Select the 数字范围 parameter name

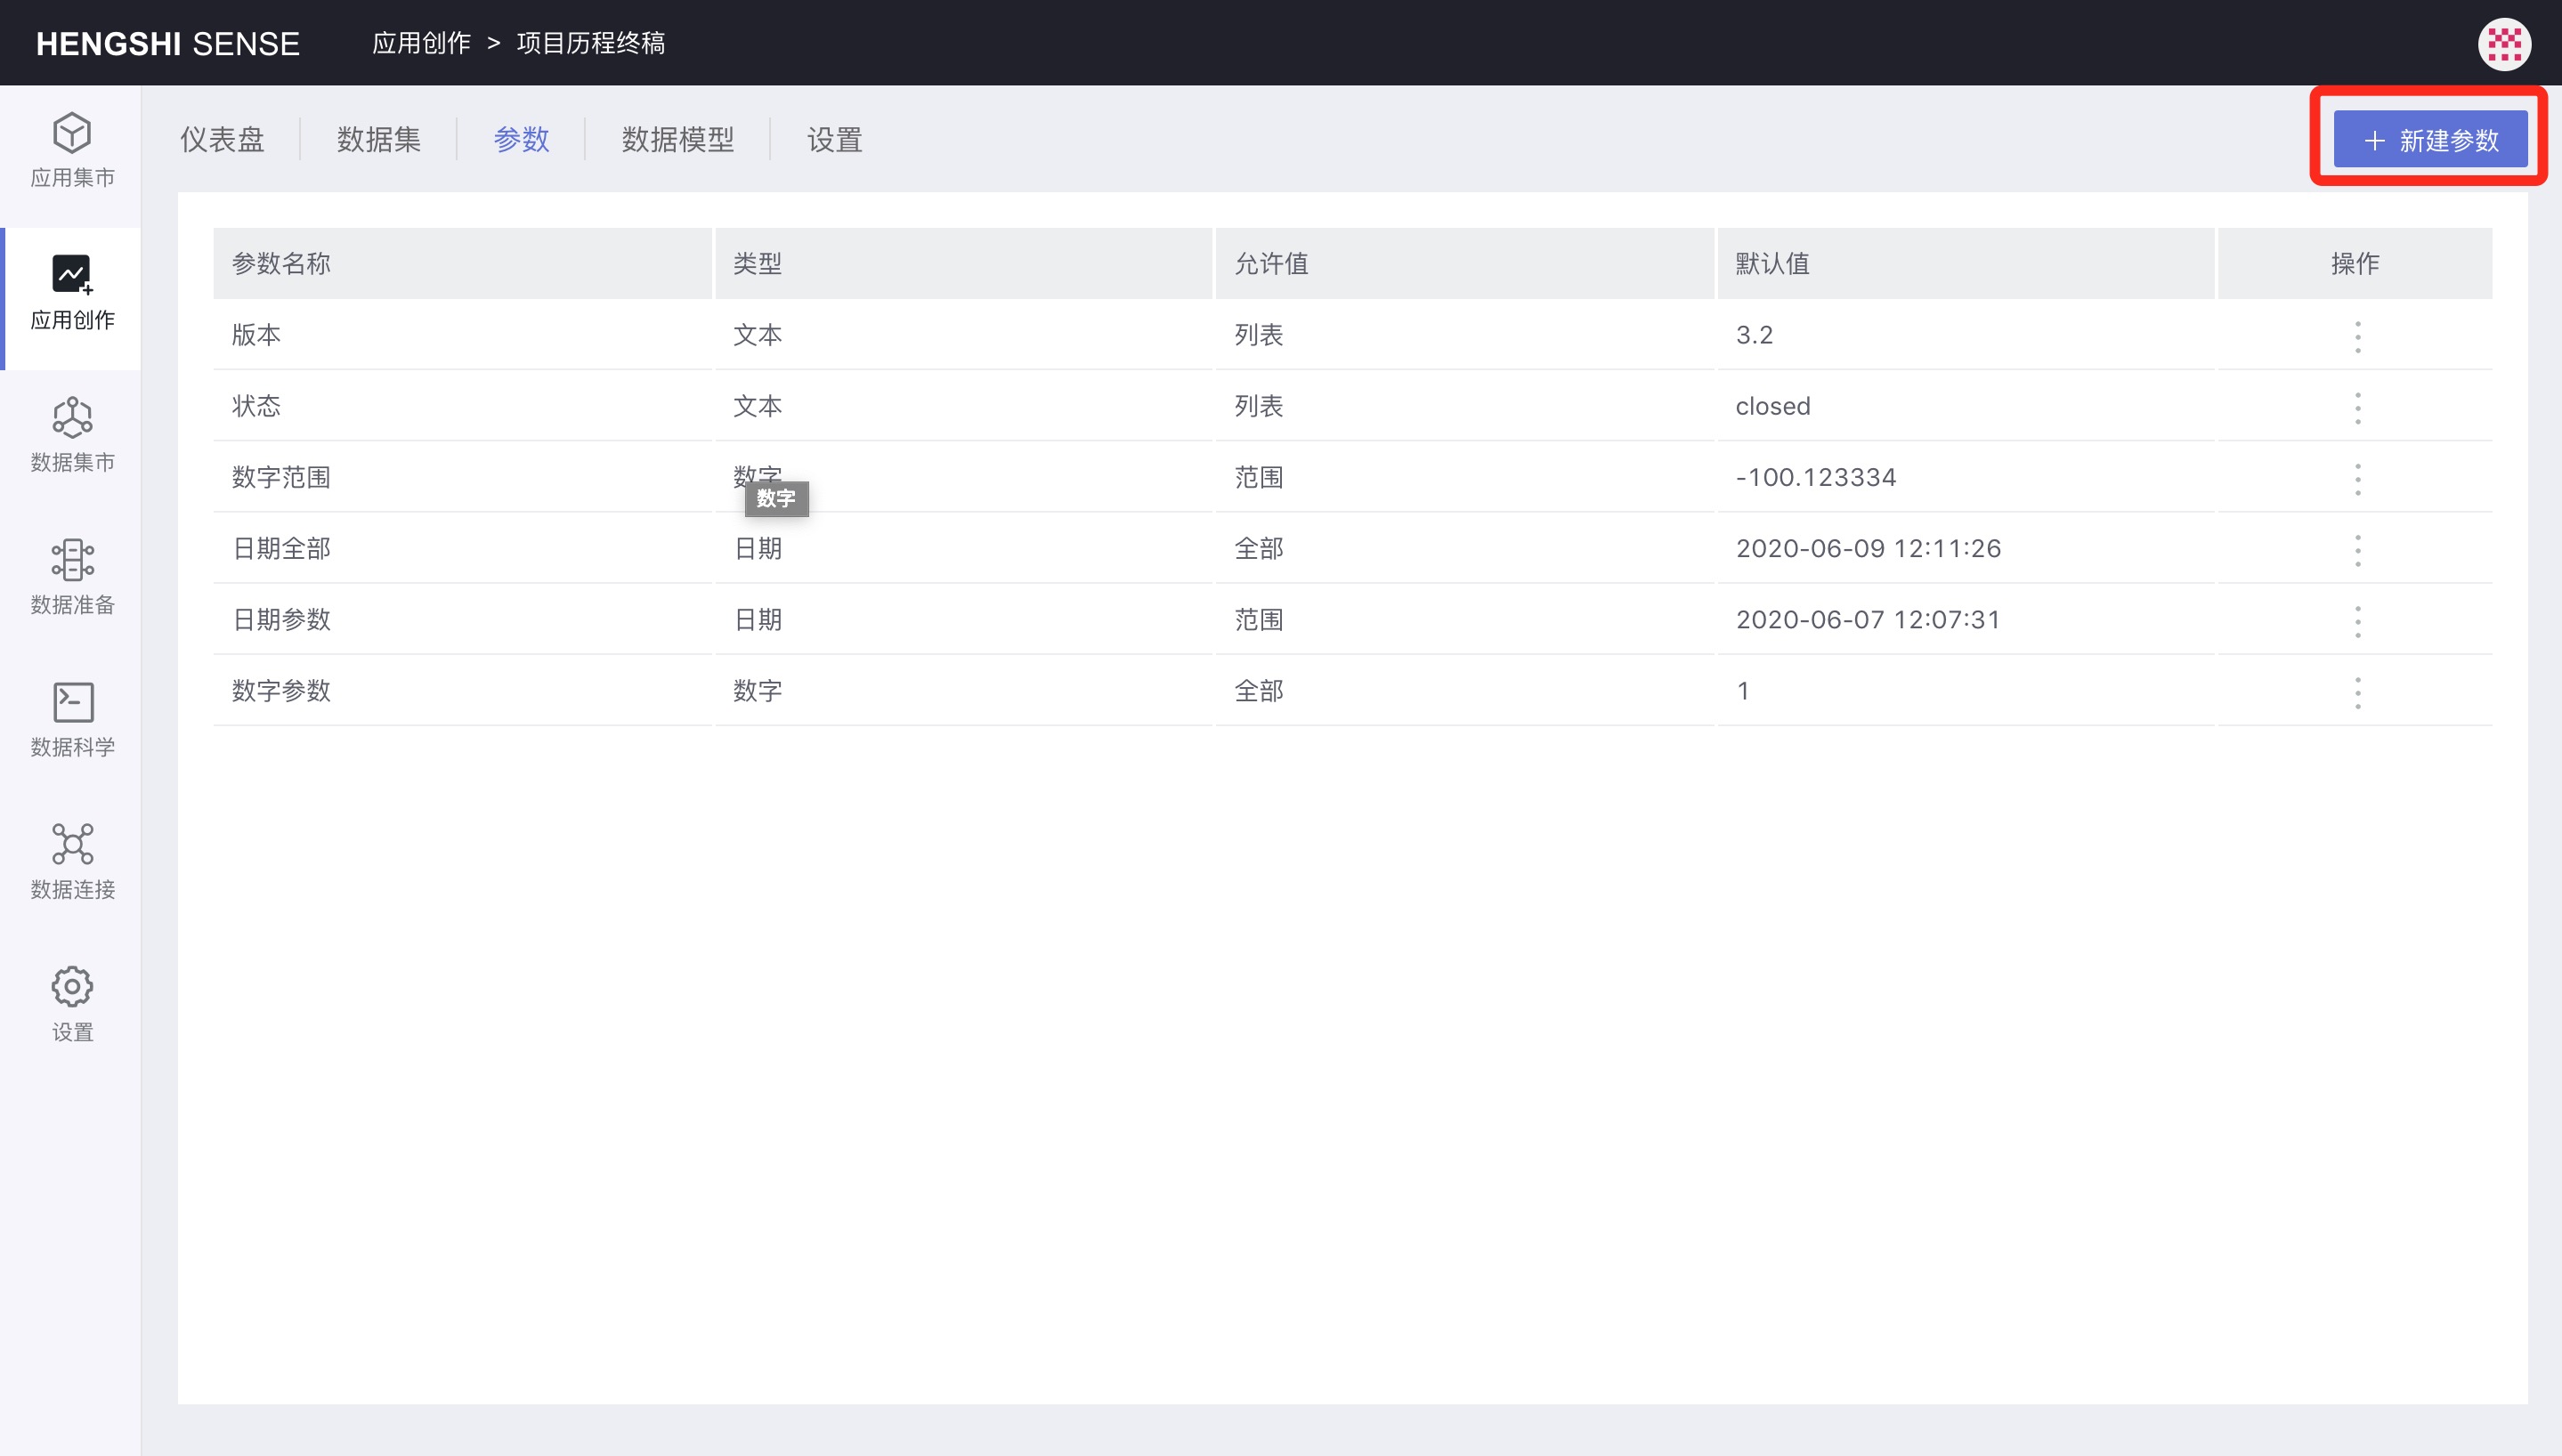(x=281, y=477)
